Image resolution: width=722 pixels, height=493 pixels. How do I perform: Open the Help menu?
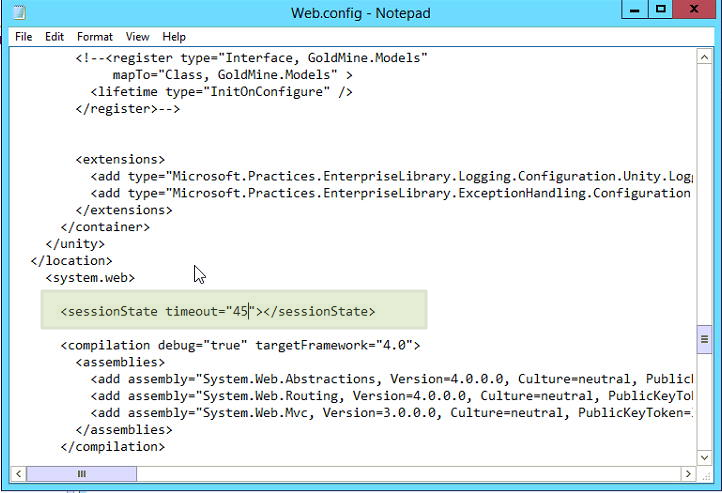[174, 36]
